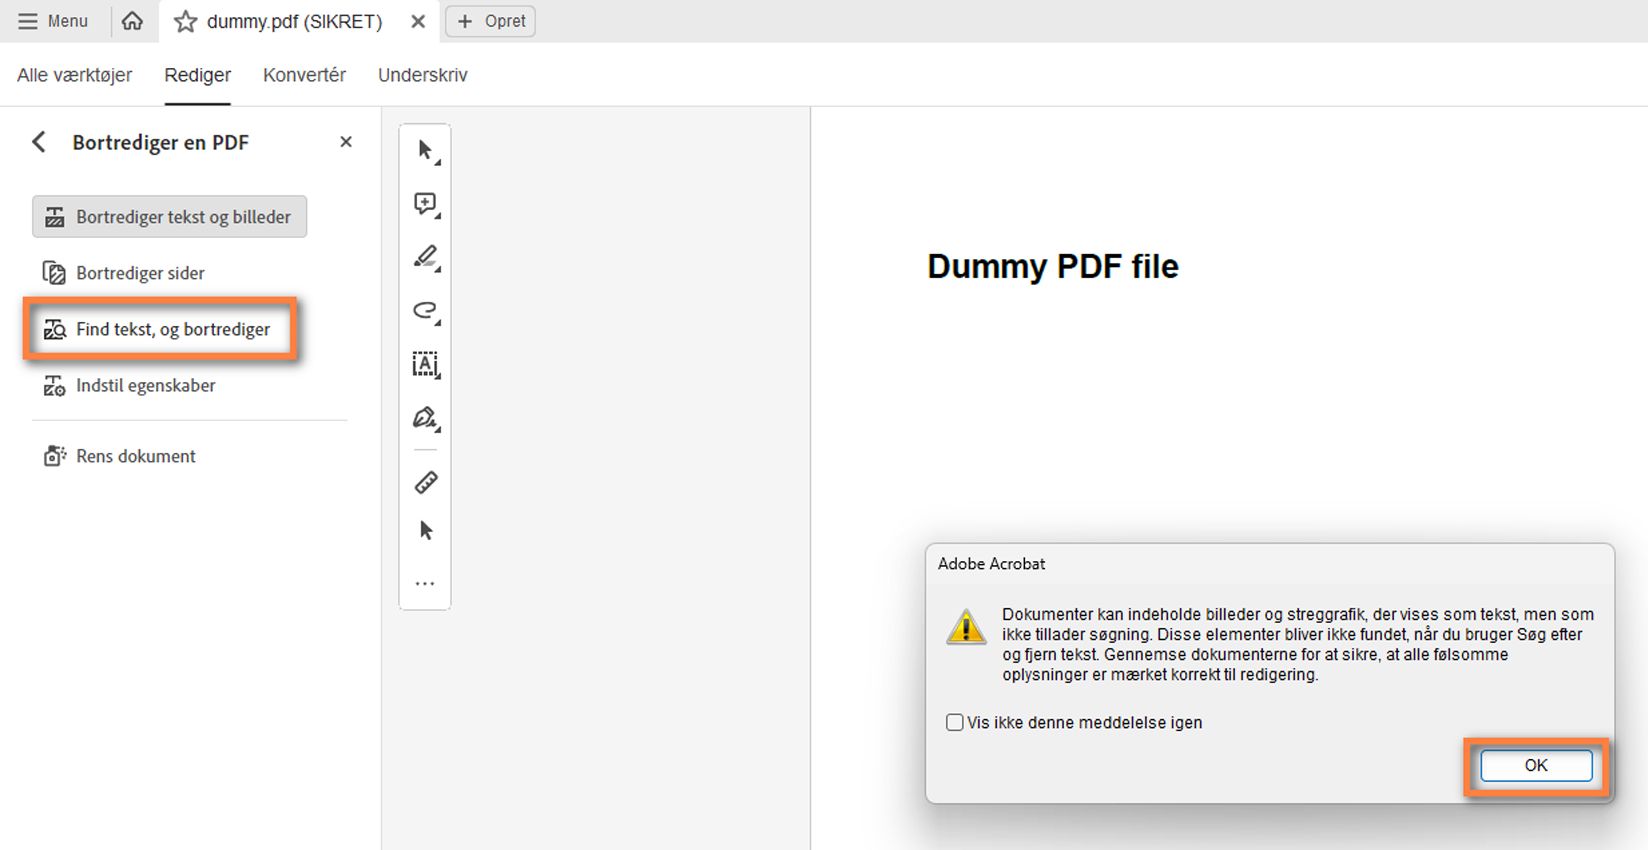1648x850 pixels.
Task: Close the Bortrediger en PDF panel
Action: (346, 142)
